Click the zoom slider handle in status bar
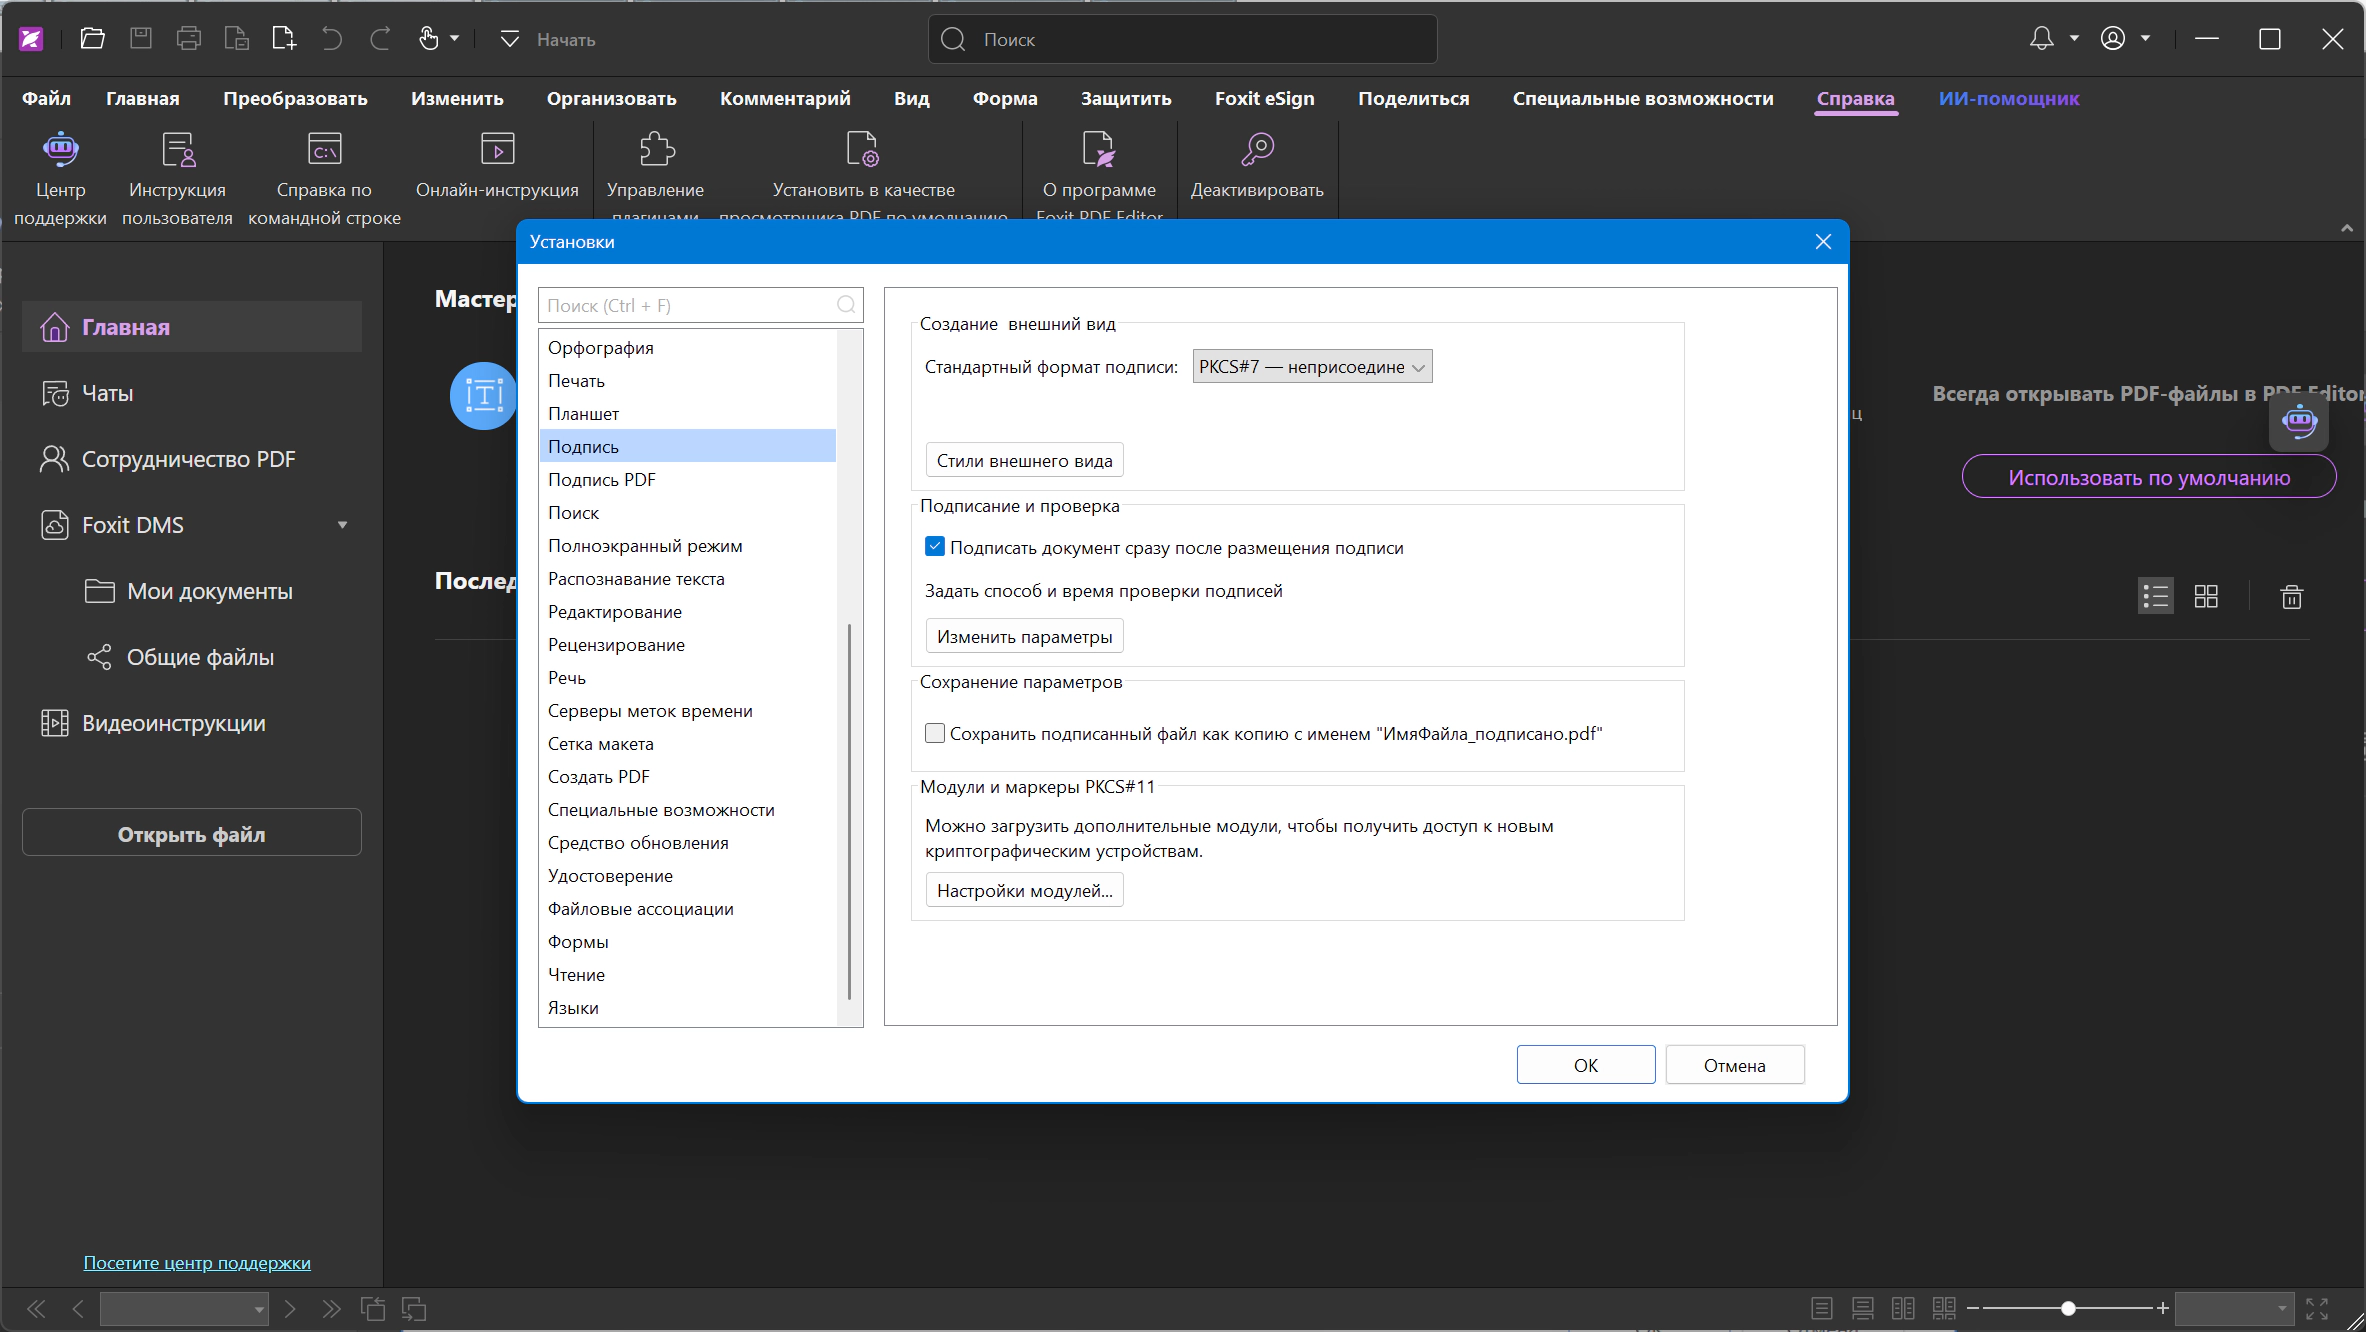Screen dimensions: 2366x1332 (2068, 1308)
